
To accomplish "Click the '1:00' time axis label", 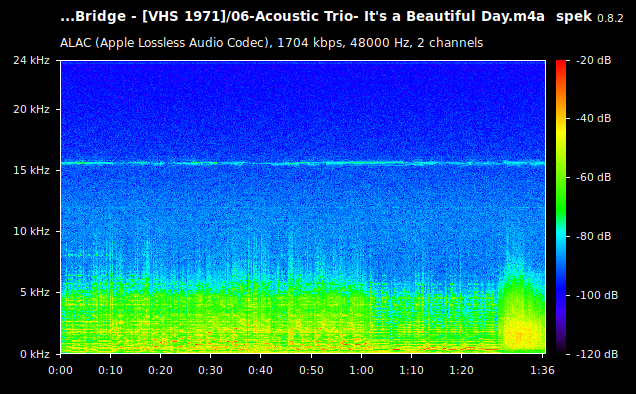I will pos(361,370).
